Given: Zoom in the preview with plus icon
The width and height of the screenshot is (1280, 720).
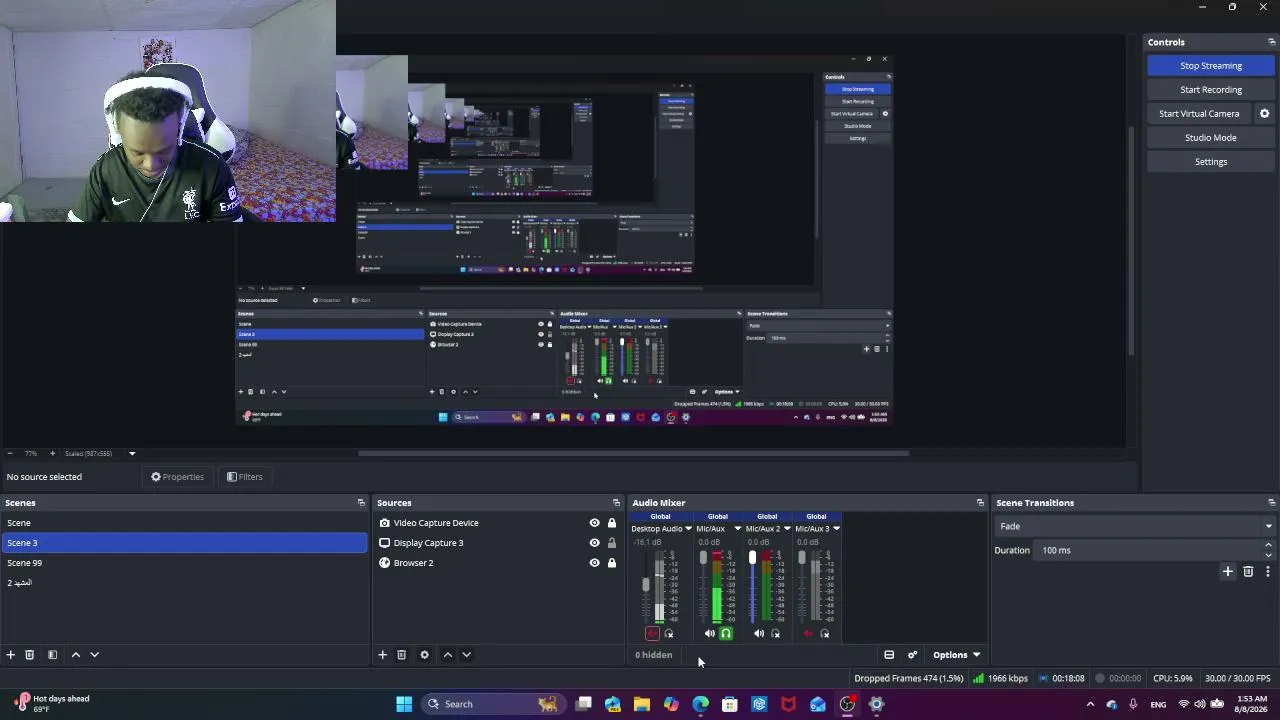Looking at the screenshot, I should (52, 454).
